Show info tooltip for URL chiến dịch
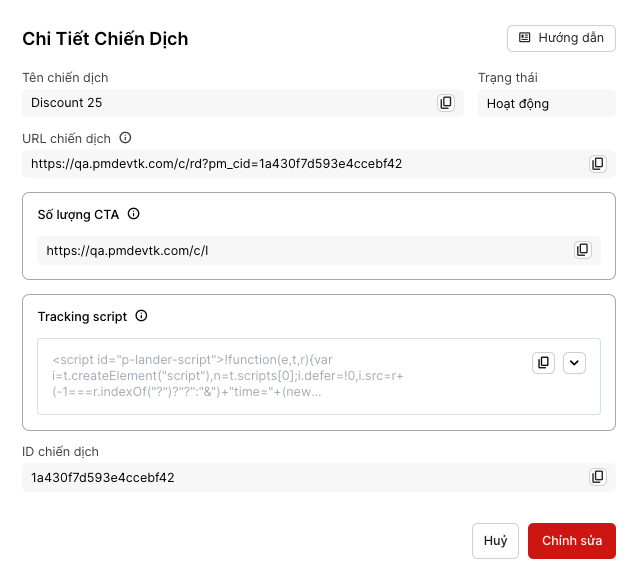The width and height of the screenshot is (638, 581). pyautogui.click(x=125, y=138)
